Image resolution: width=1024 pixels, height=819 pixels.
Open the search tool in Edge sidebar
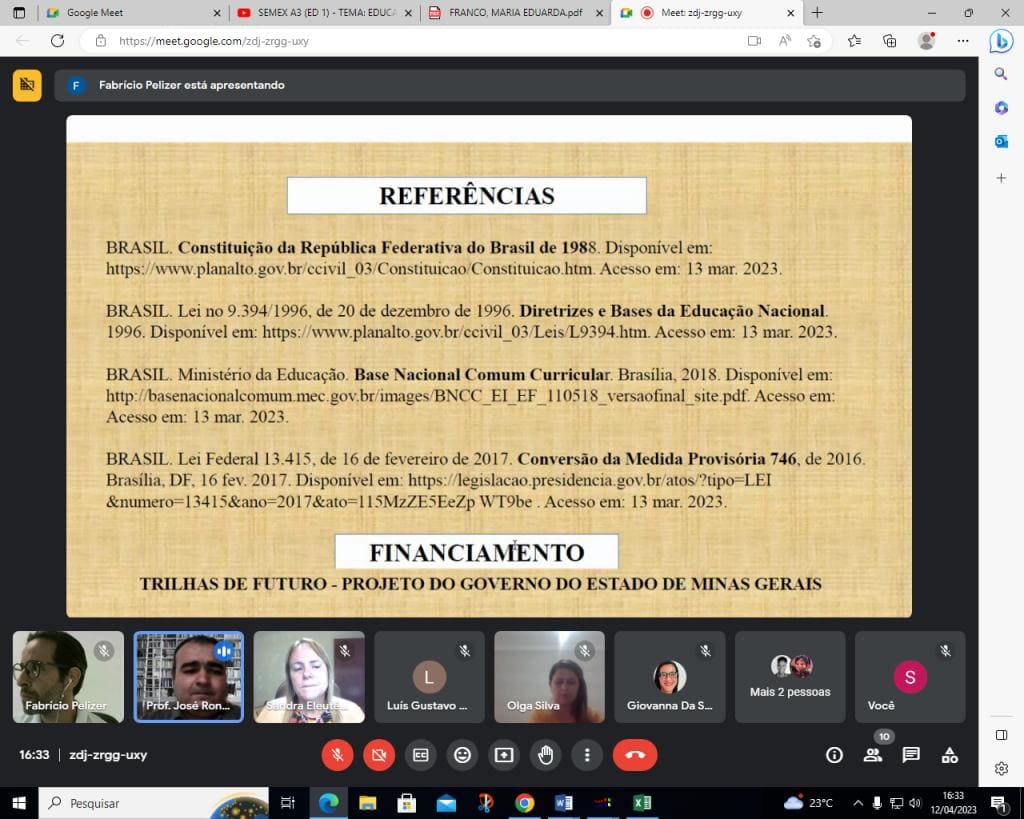[1001, 74]
